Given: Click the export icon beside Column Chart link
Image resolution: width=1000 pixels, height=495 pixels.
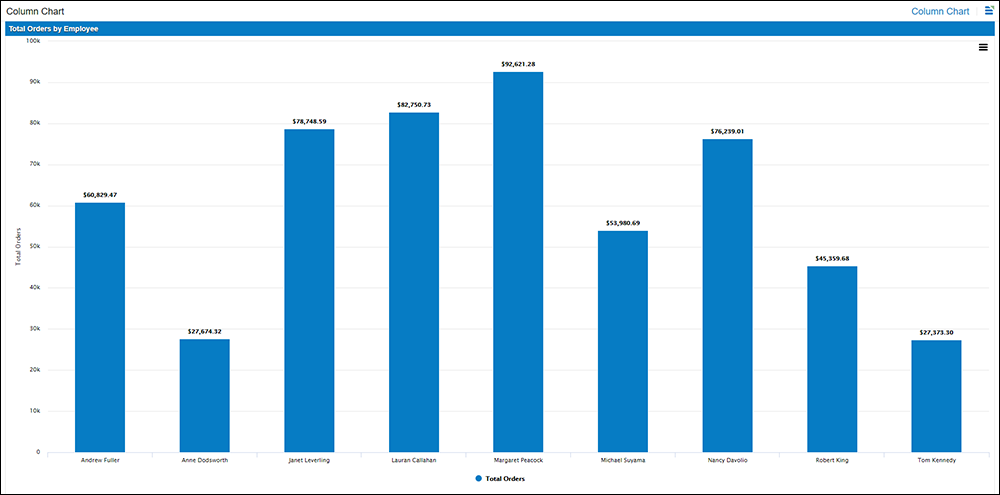Looking at the screenshot, I should [989, 10].
